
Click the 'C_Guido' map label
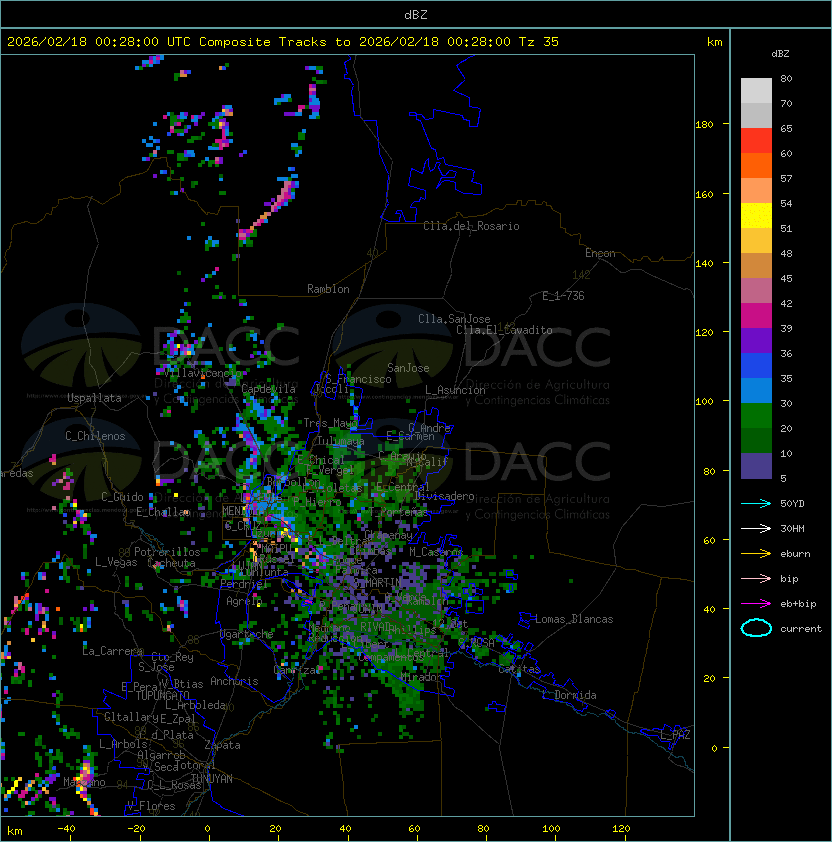pos(122,497)
